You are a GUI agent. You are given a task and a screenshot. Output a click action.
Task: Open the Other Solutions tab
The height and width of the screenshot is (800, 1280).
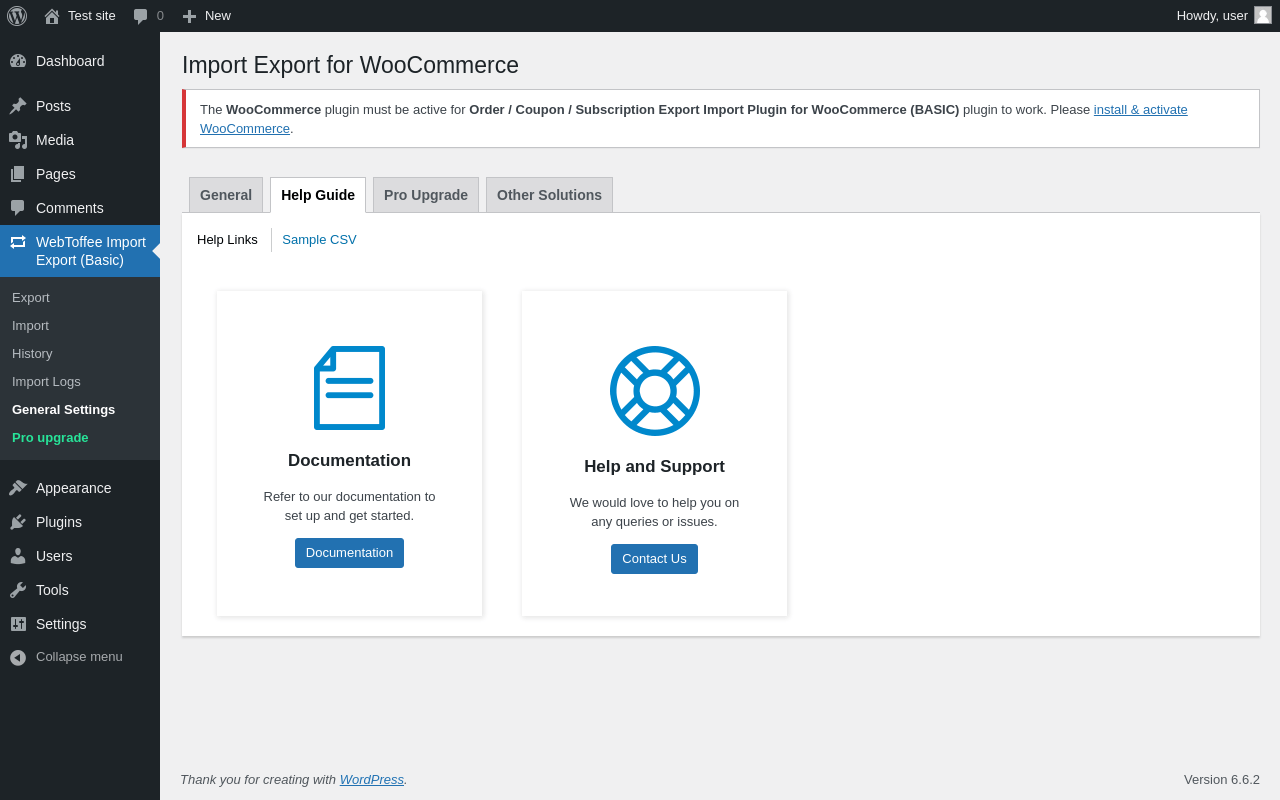click(x=549, y=195)
